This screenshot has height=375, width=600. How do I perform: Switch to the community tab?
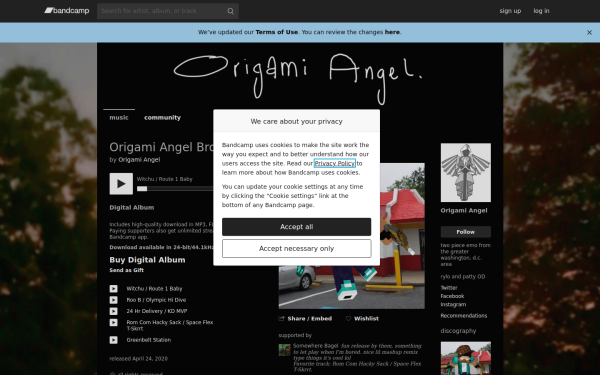click(x=162, y=117)
